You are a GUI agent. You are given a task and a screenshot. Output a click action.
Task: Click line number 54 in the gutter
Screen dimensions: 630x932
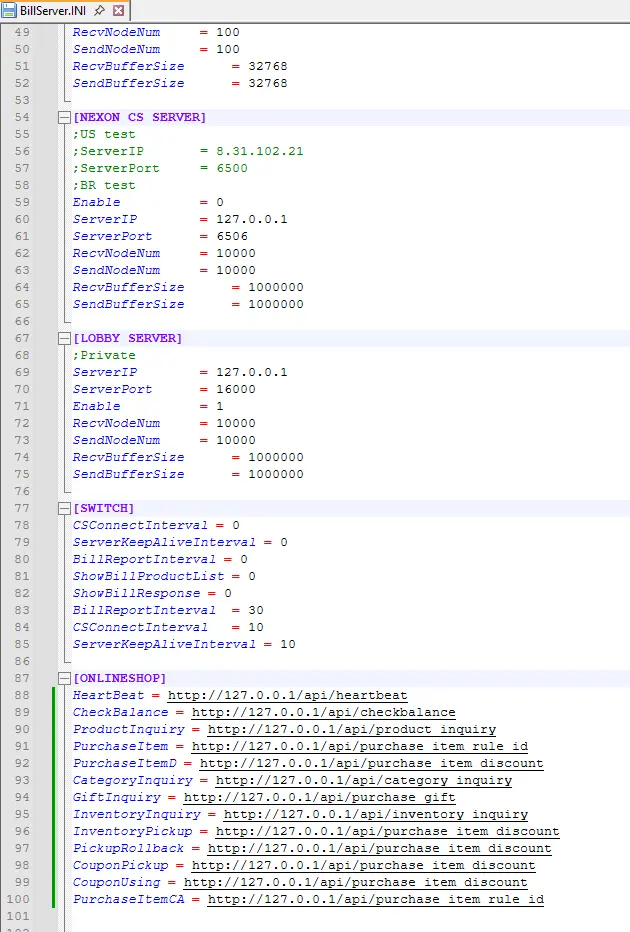pyautogui.click(x=22, y=117)
